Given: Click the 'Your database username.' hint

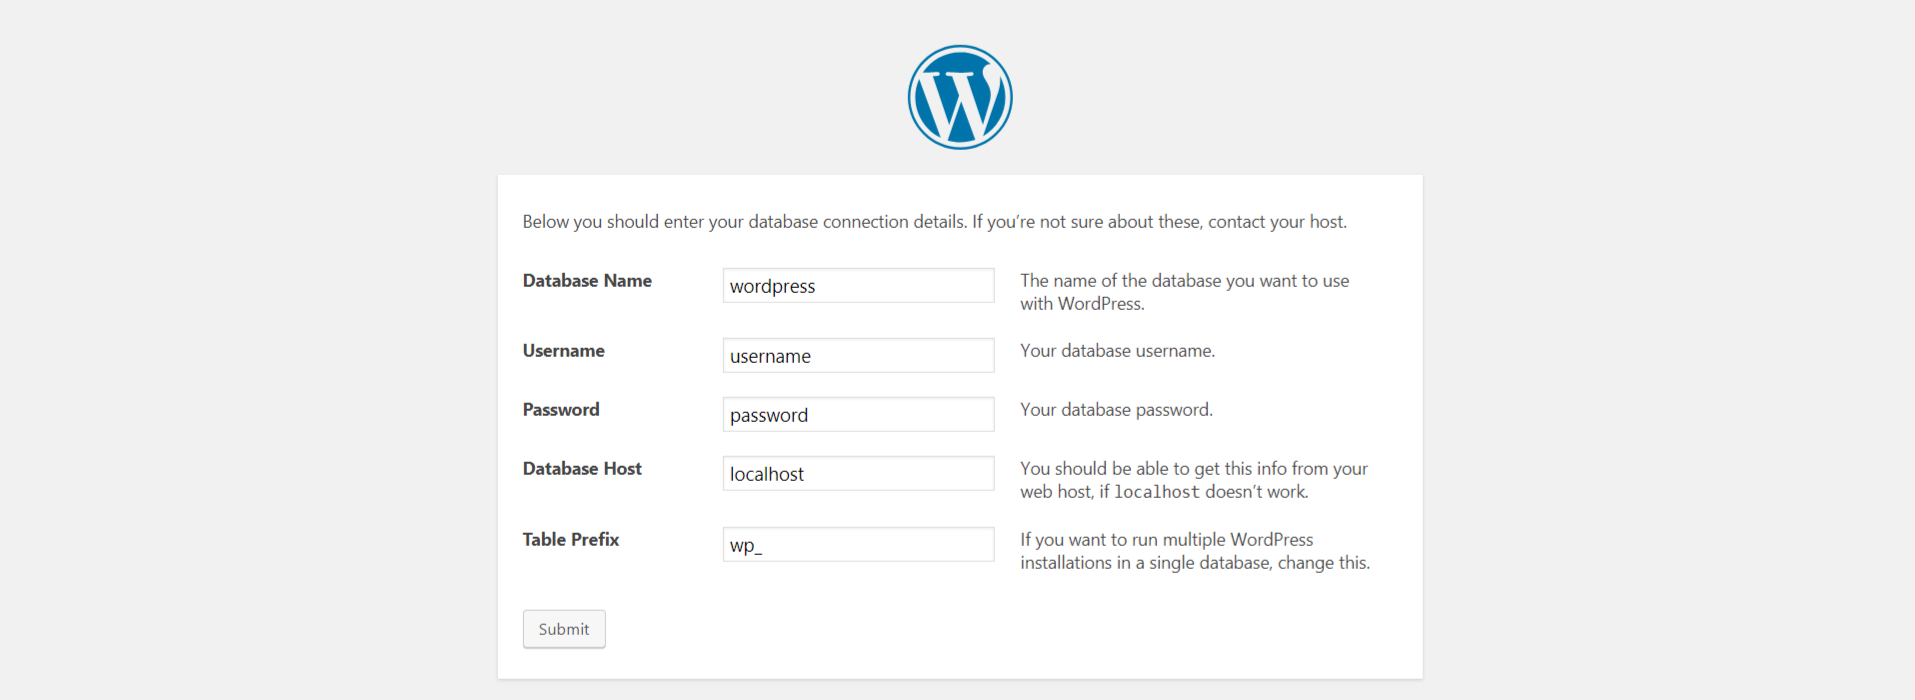Looking at the screenshot, I should coord(1118,351).
